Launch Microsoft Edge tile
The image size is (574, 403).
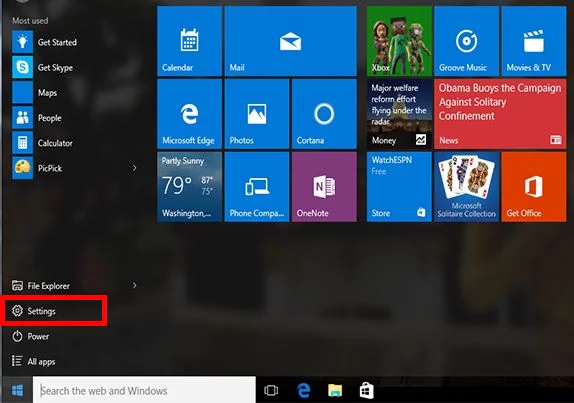click(x=190, y=114)
